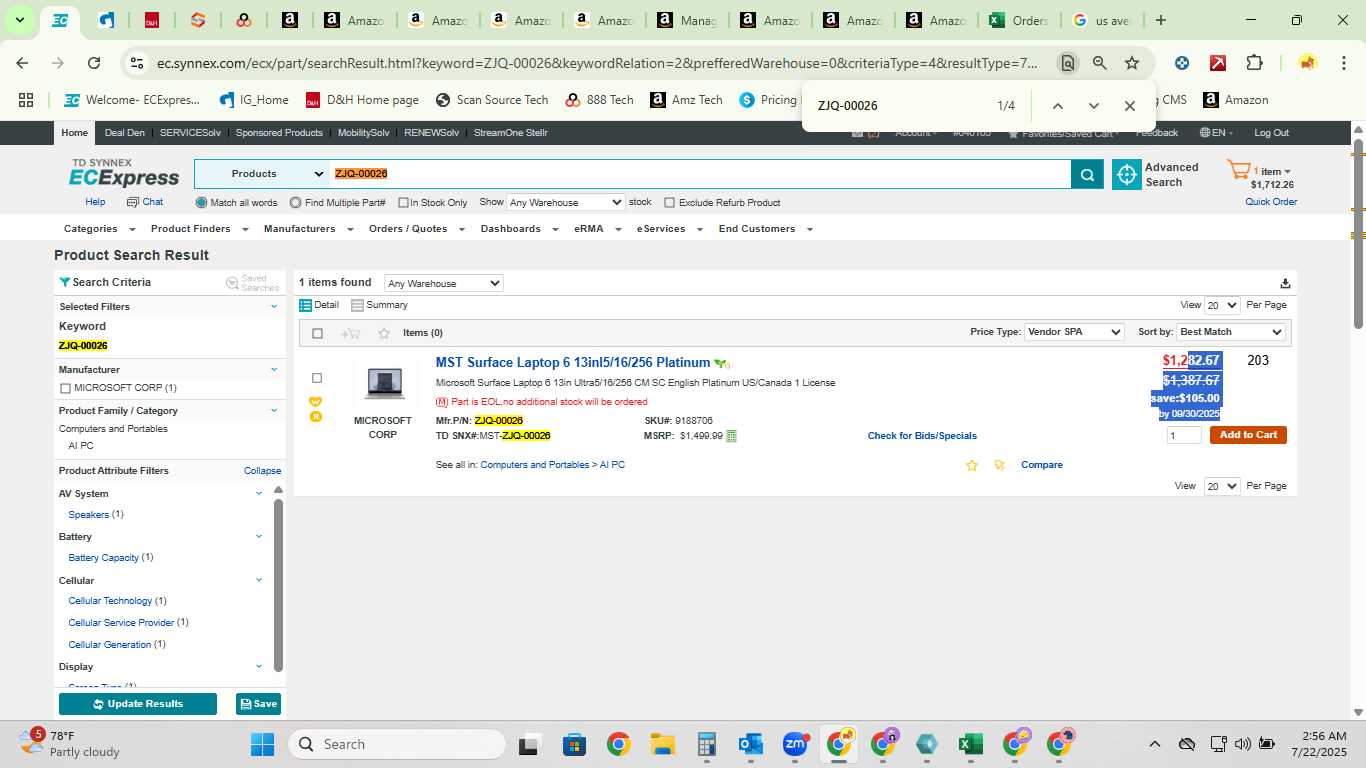
Task: Click the ZJQ-00026 search text field
Action: 700,174
